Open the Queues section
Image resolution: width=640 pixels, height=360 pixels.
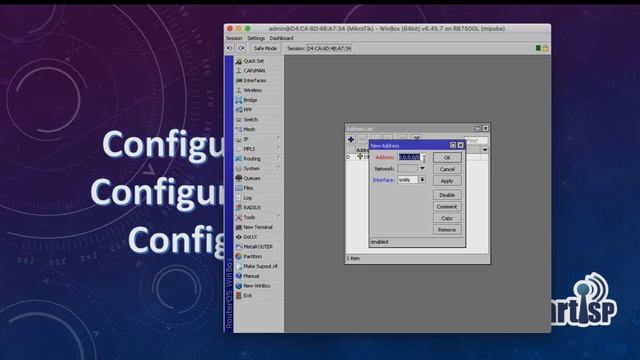pyautogui.click(x=259, y=178)
